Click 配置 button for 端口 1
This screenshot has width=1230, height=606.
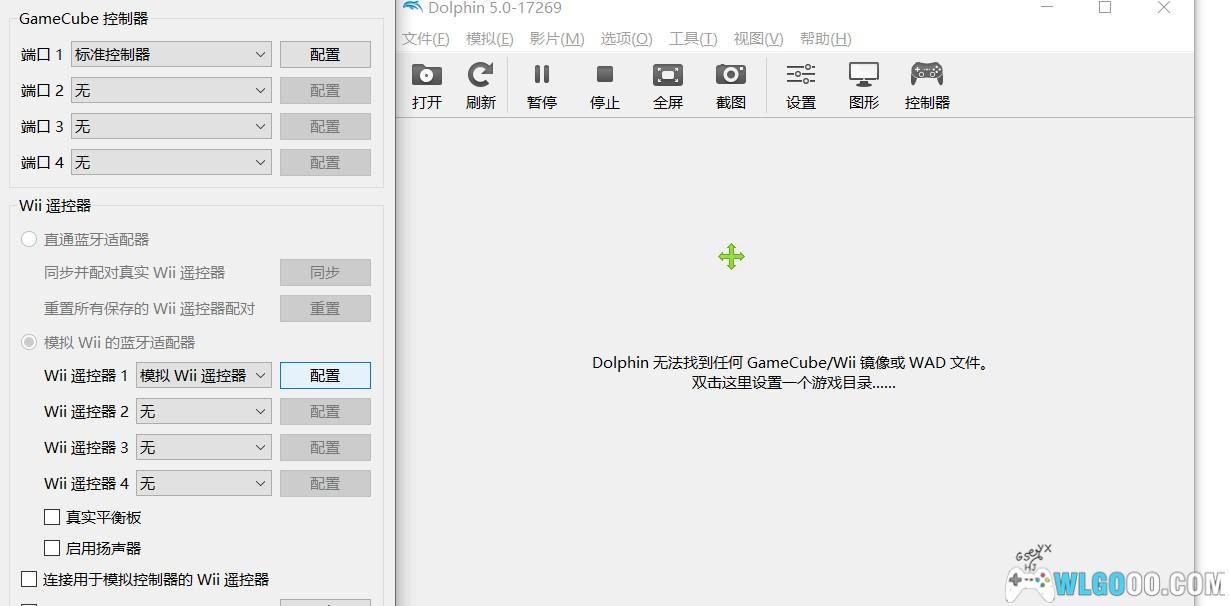tap(325, 55)
